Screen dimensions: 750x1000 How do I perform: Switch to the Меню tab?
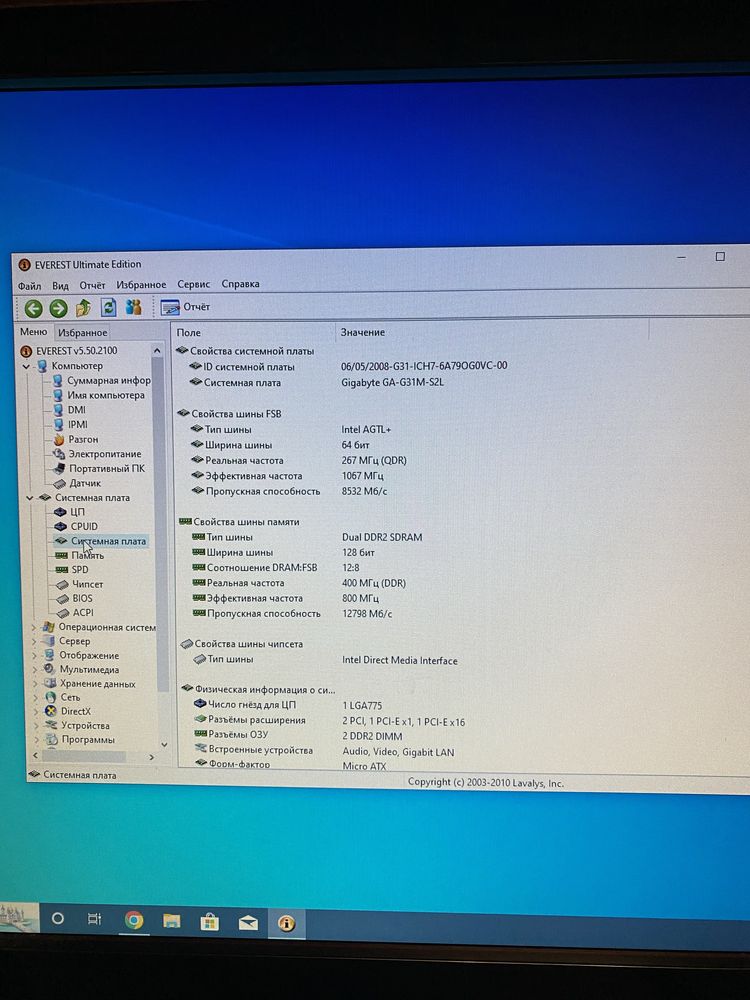click(33, 332)
